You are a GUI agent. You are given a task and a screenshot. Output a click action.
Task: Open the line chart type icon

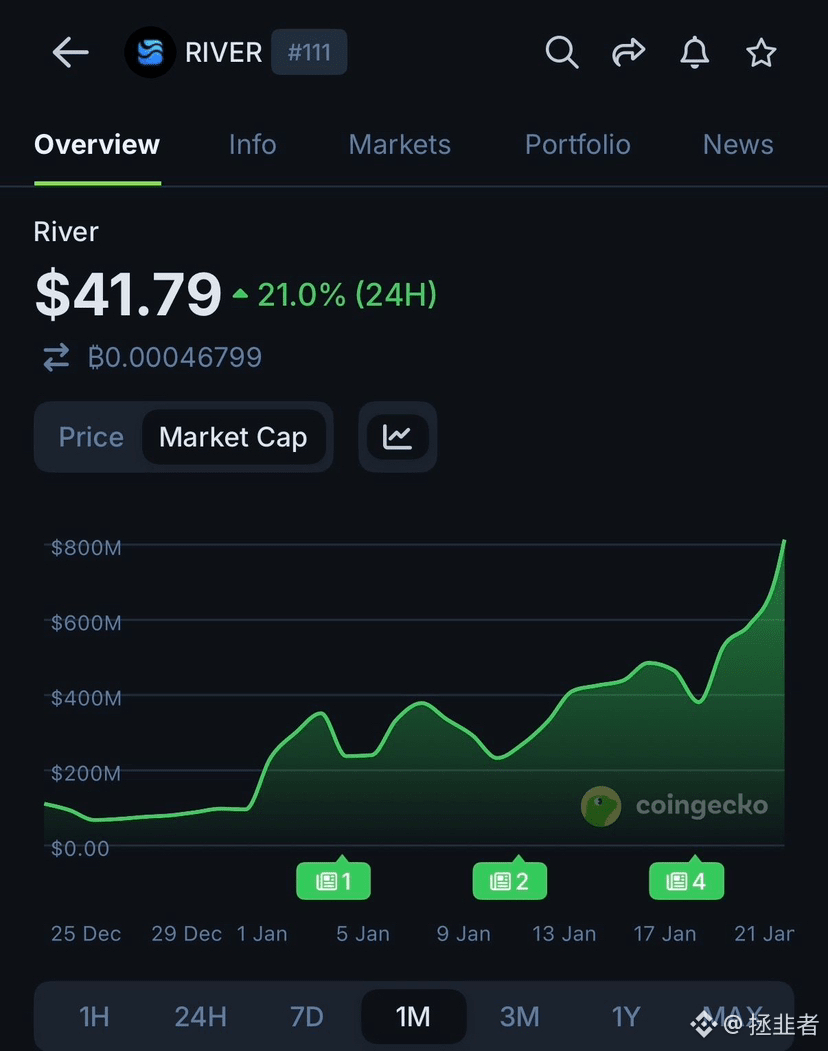(x=397, y=437)
